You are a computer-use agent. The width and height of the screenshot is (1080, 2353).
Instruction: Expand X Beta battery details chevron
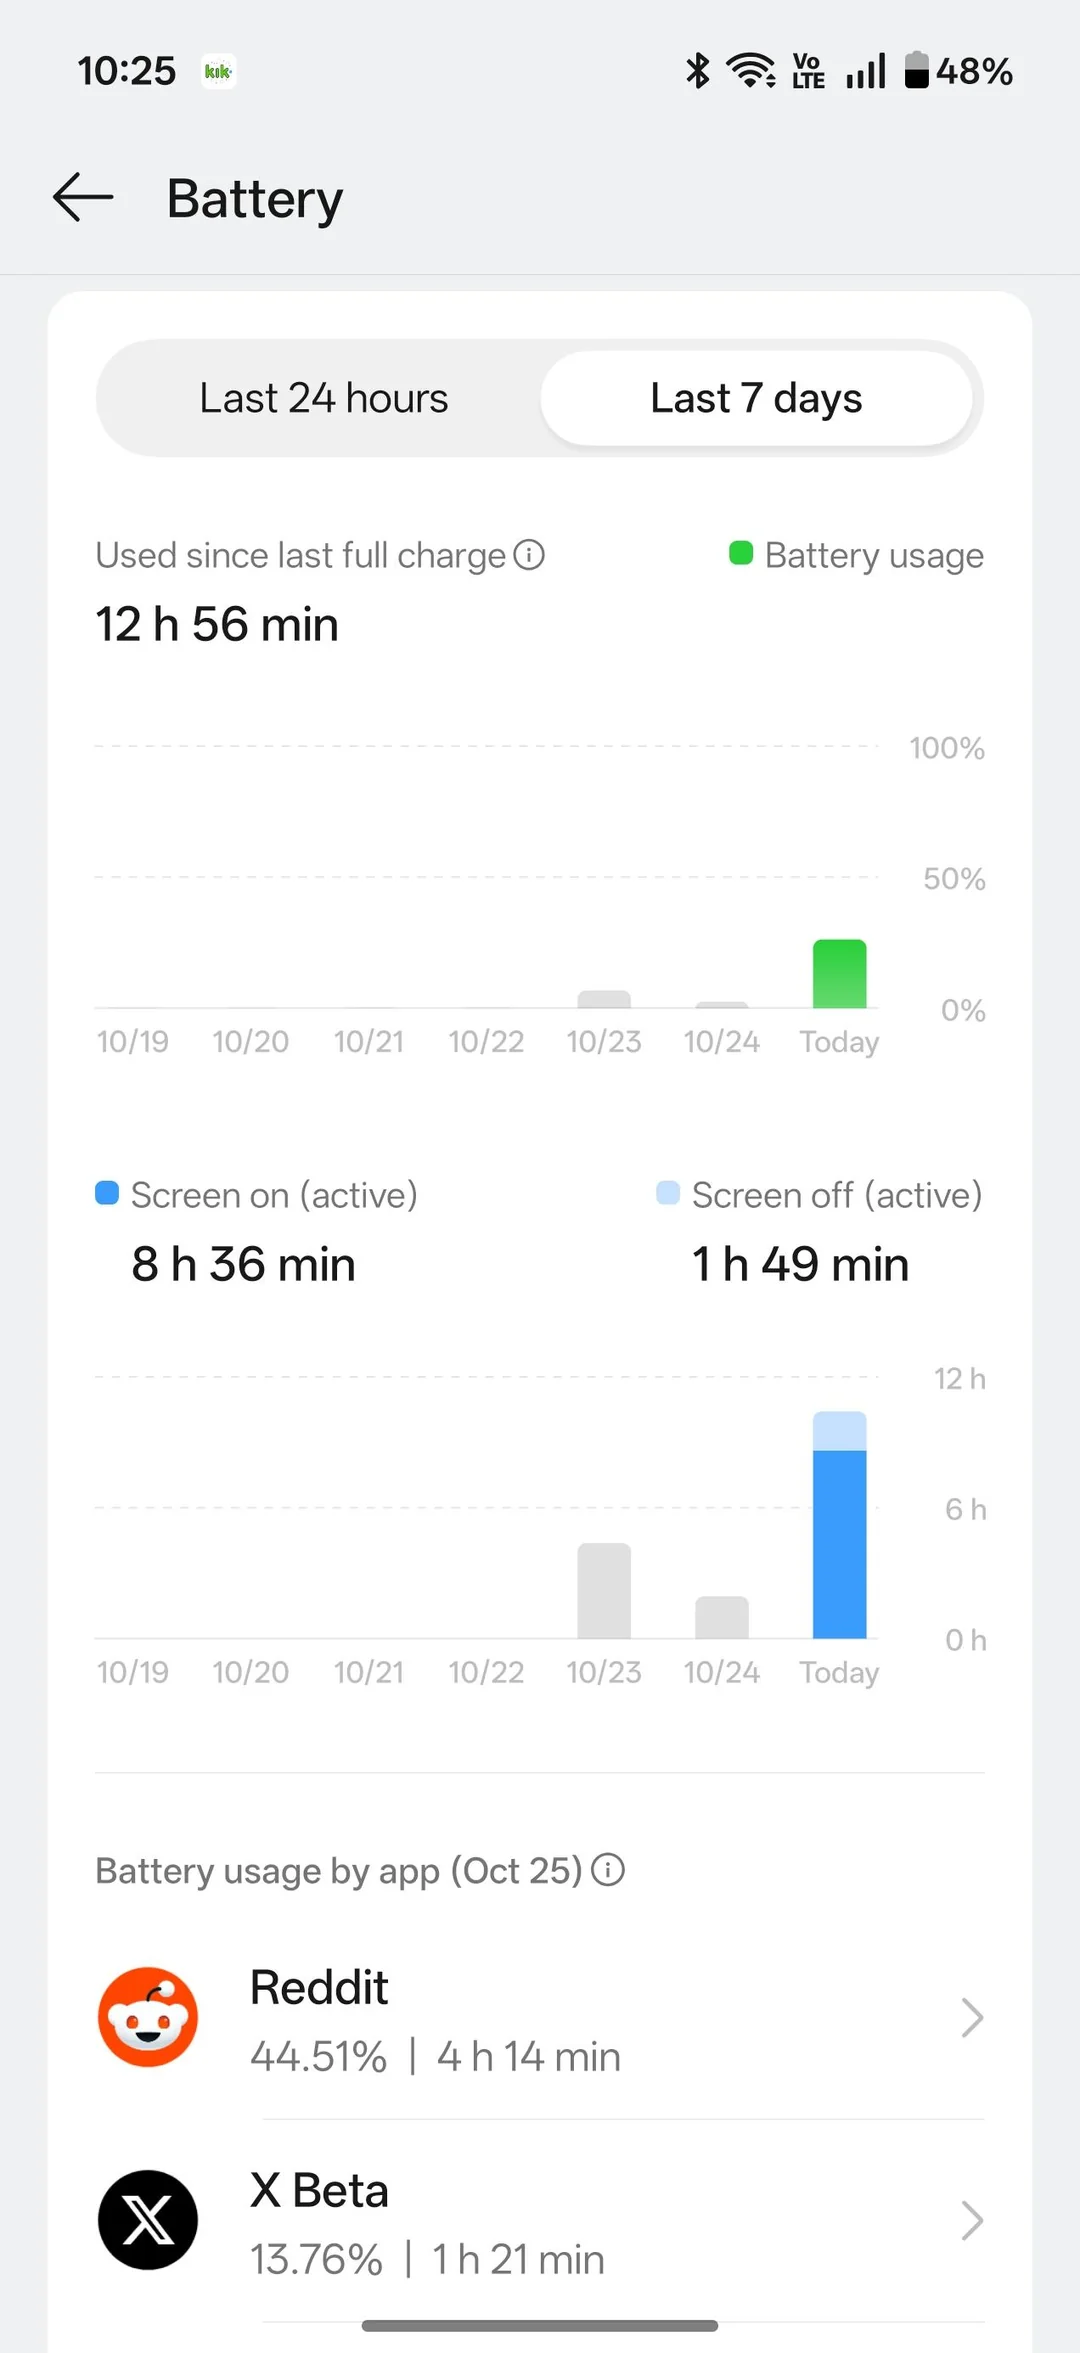(x=971, y=2220)
